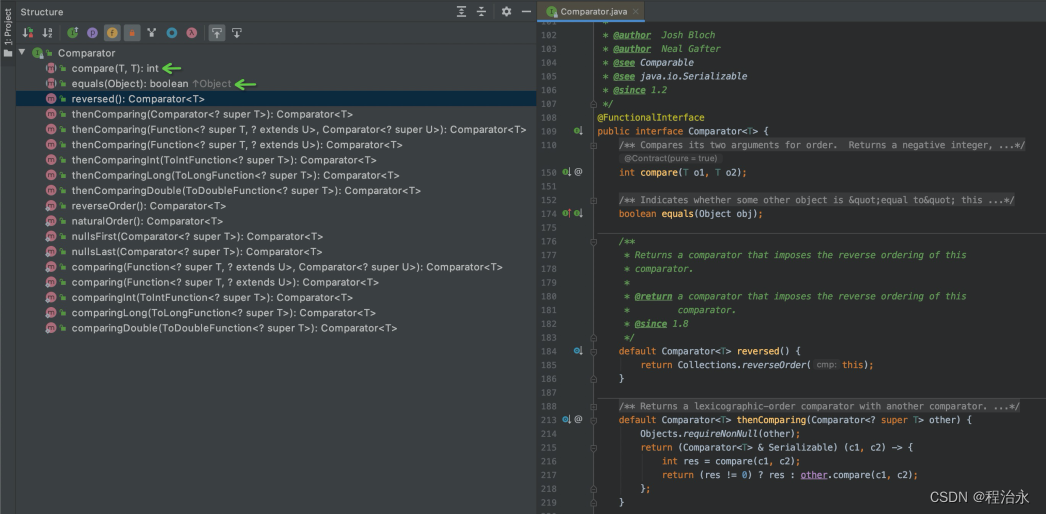Expand folded Javadoc on line 188
The width and height of the screenshot is (1046, 514).
pyautogui.click(x=593, y=406)
